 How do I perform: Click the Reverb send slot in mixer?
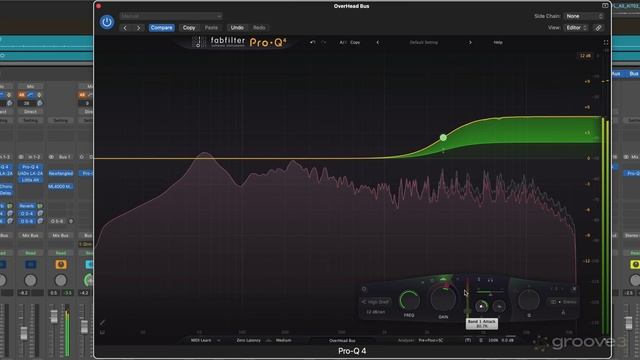pos(27,206)
